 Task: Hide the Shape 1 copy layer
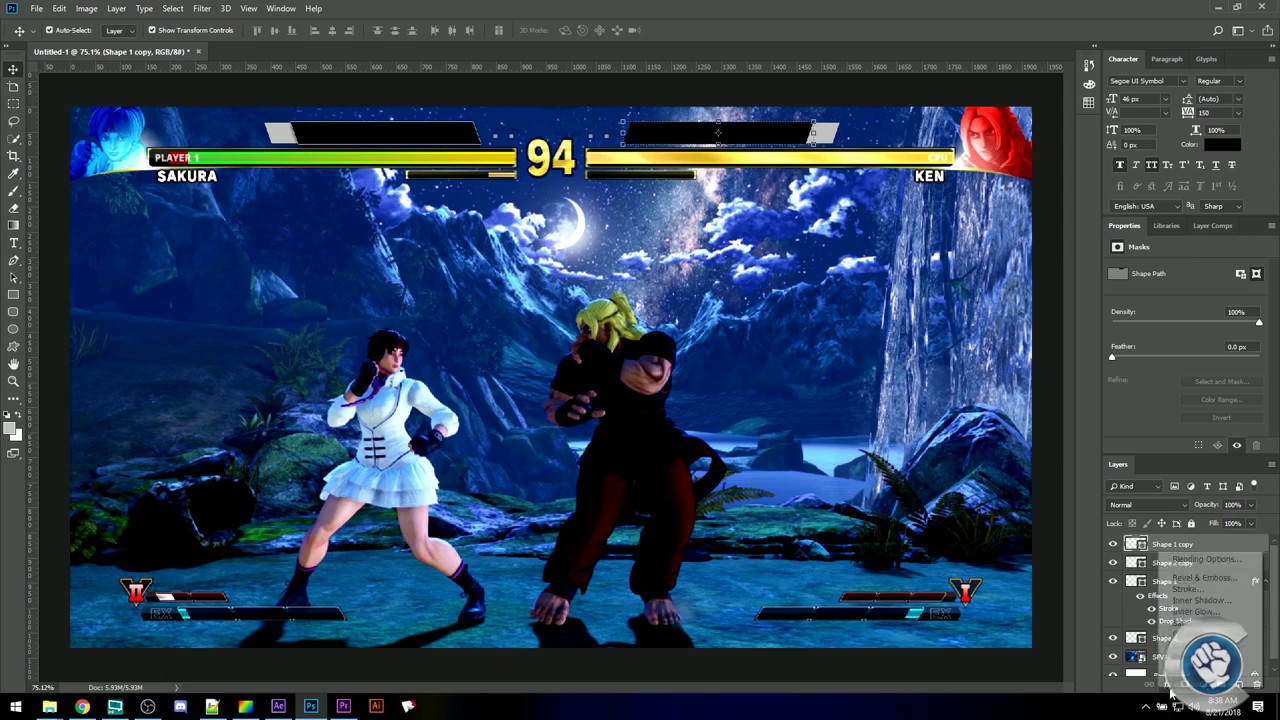point(1113,544)
